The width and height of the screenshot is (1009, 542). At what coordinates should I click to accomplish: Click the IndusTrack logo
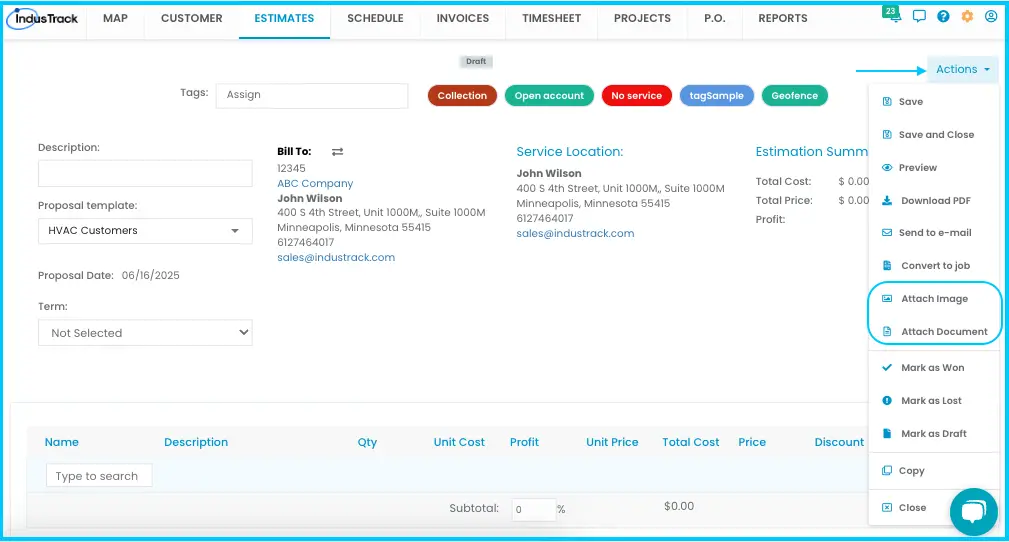coord(43,19)
